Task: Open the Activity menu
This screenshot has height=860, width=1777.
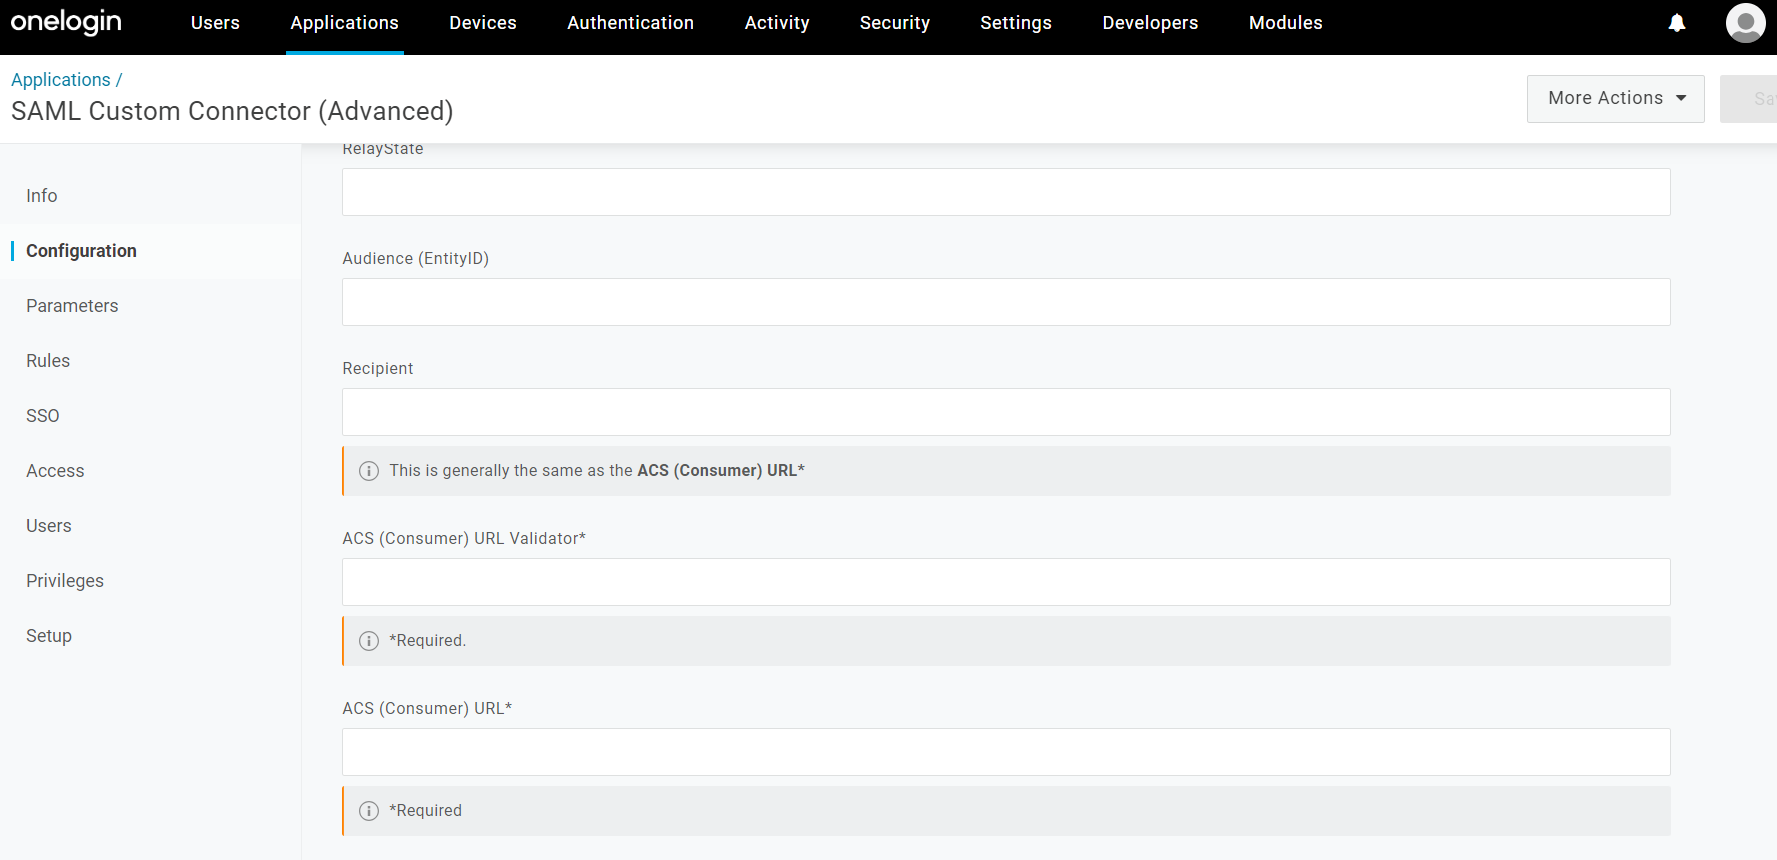Action: tap(777, 23)
